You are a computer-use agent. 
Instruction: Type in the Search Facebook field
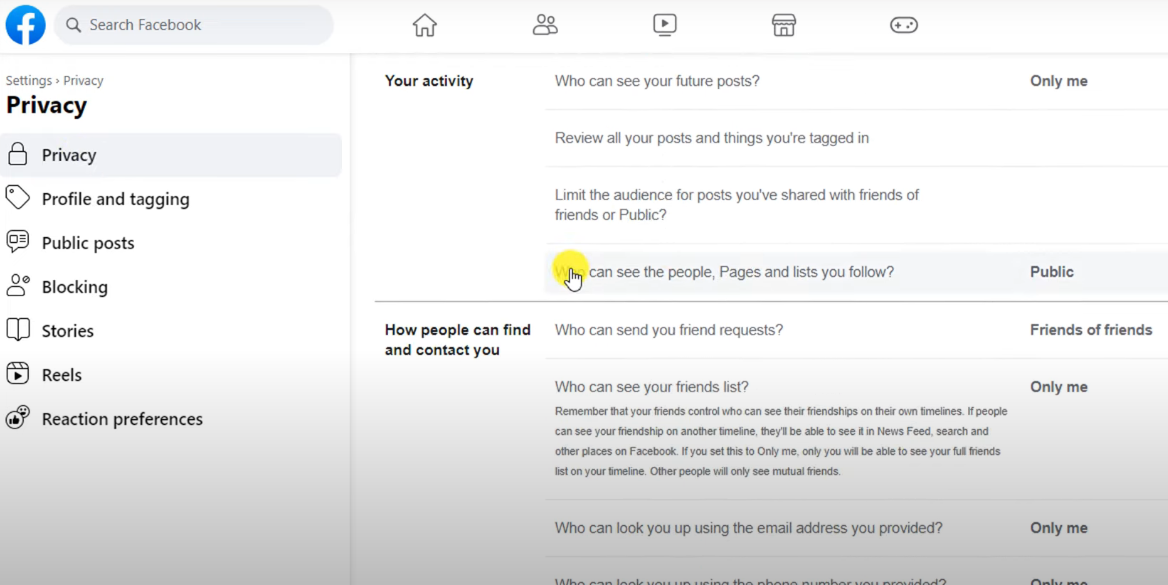point(200,25)
